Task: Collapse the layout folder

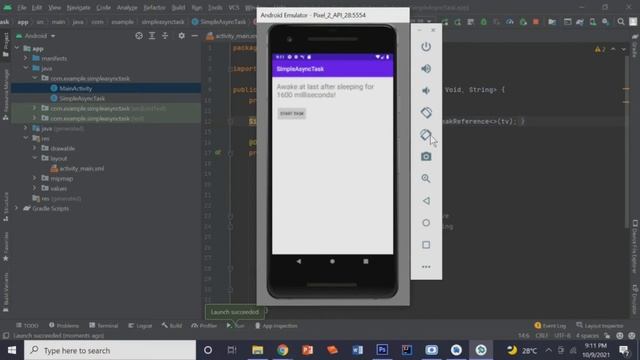Action: pyautogui.click(x=35, y=158)
